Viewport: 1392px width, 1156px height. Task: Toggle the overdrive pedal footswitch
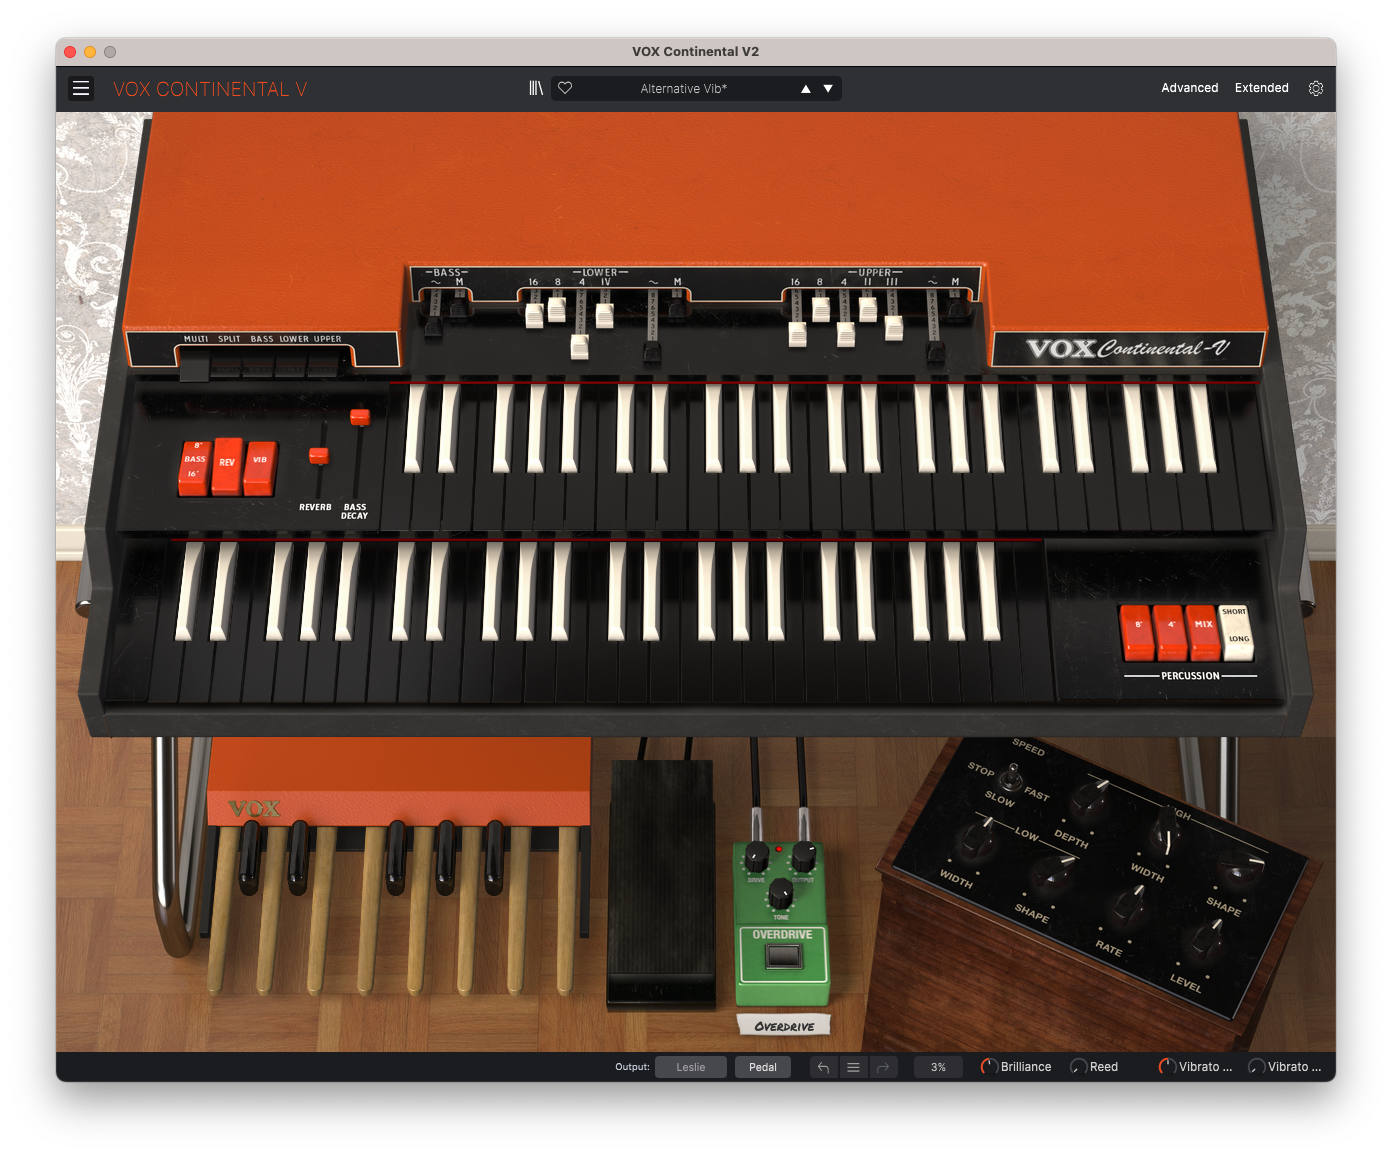(783, 957)
